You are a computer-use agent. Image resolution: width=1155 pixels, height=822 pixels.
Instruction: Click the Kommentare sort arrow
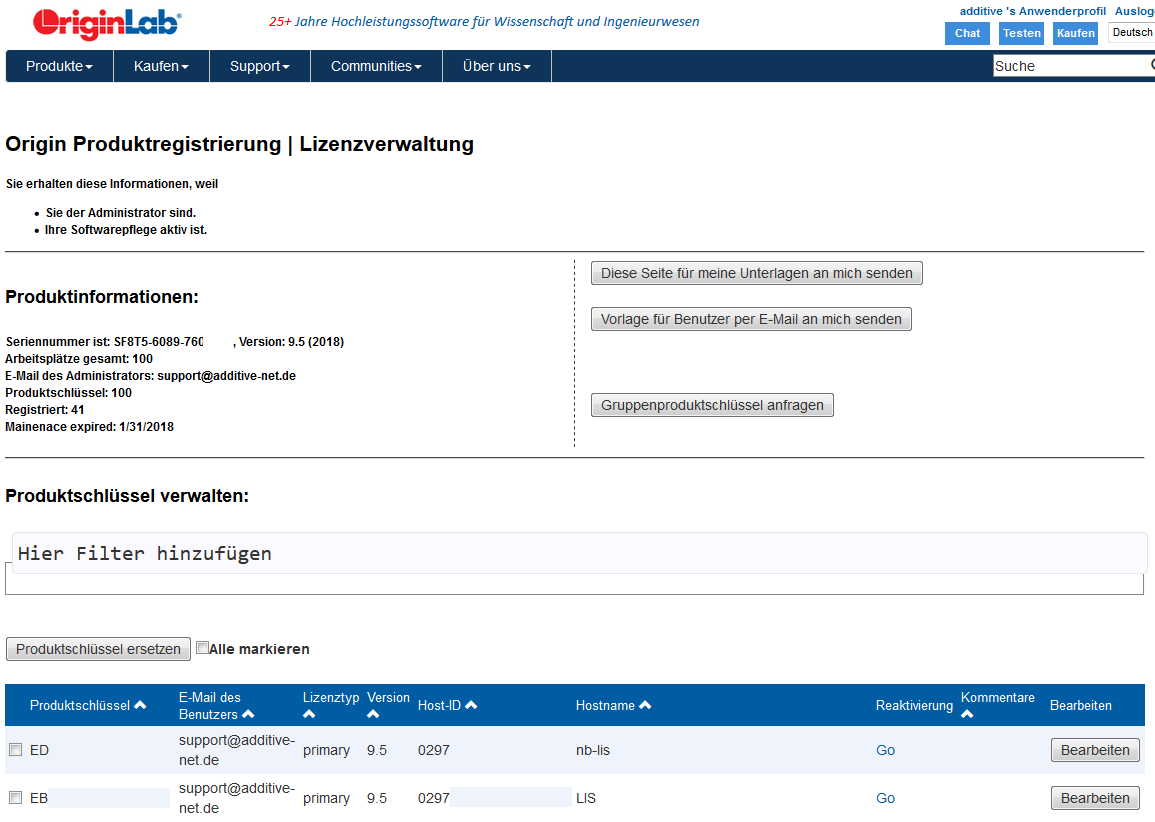(967, 714)
